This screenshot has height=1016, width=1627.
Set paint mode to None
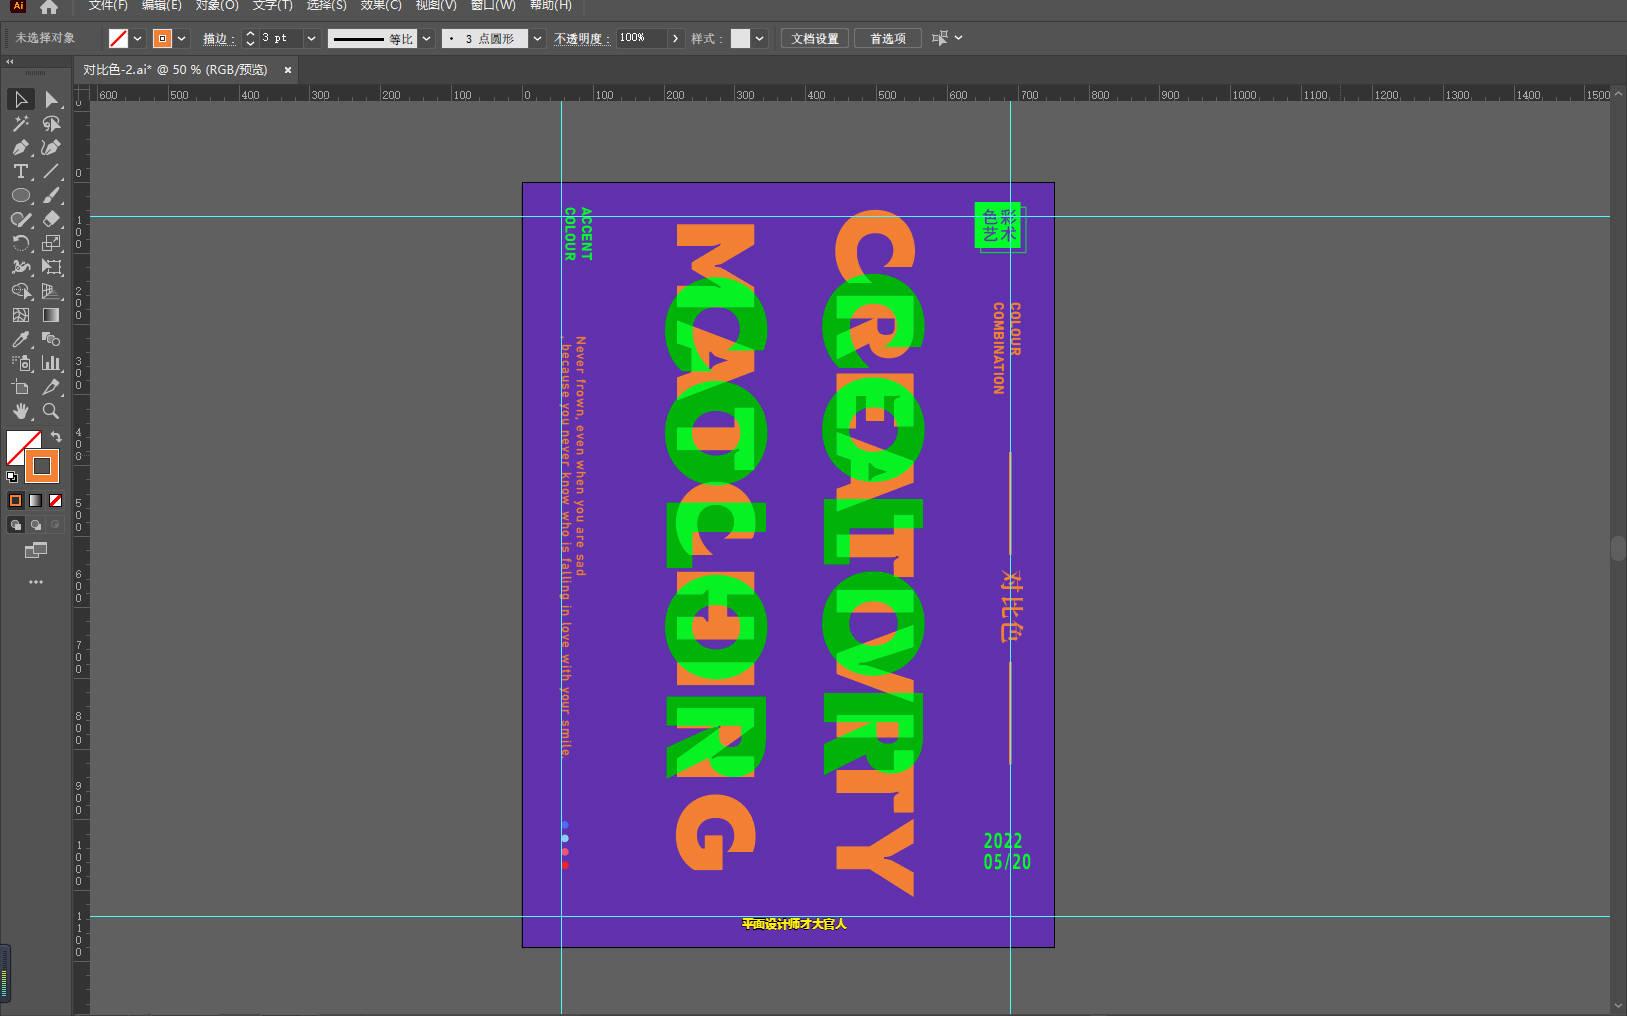click(56, 500)
